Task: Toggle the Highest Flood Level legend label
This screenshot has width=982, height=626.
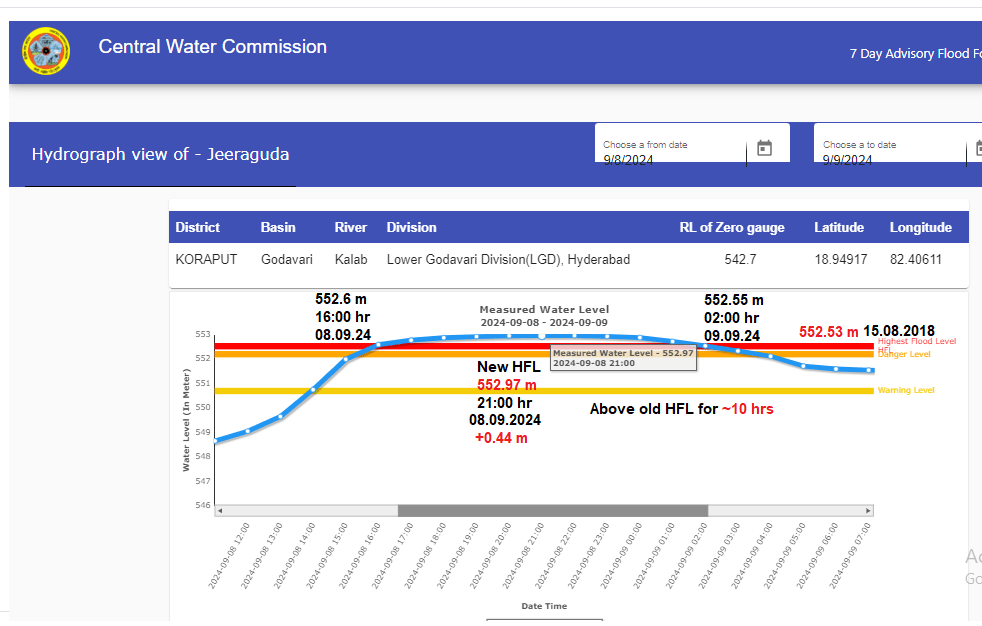Action: (917, 341)
